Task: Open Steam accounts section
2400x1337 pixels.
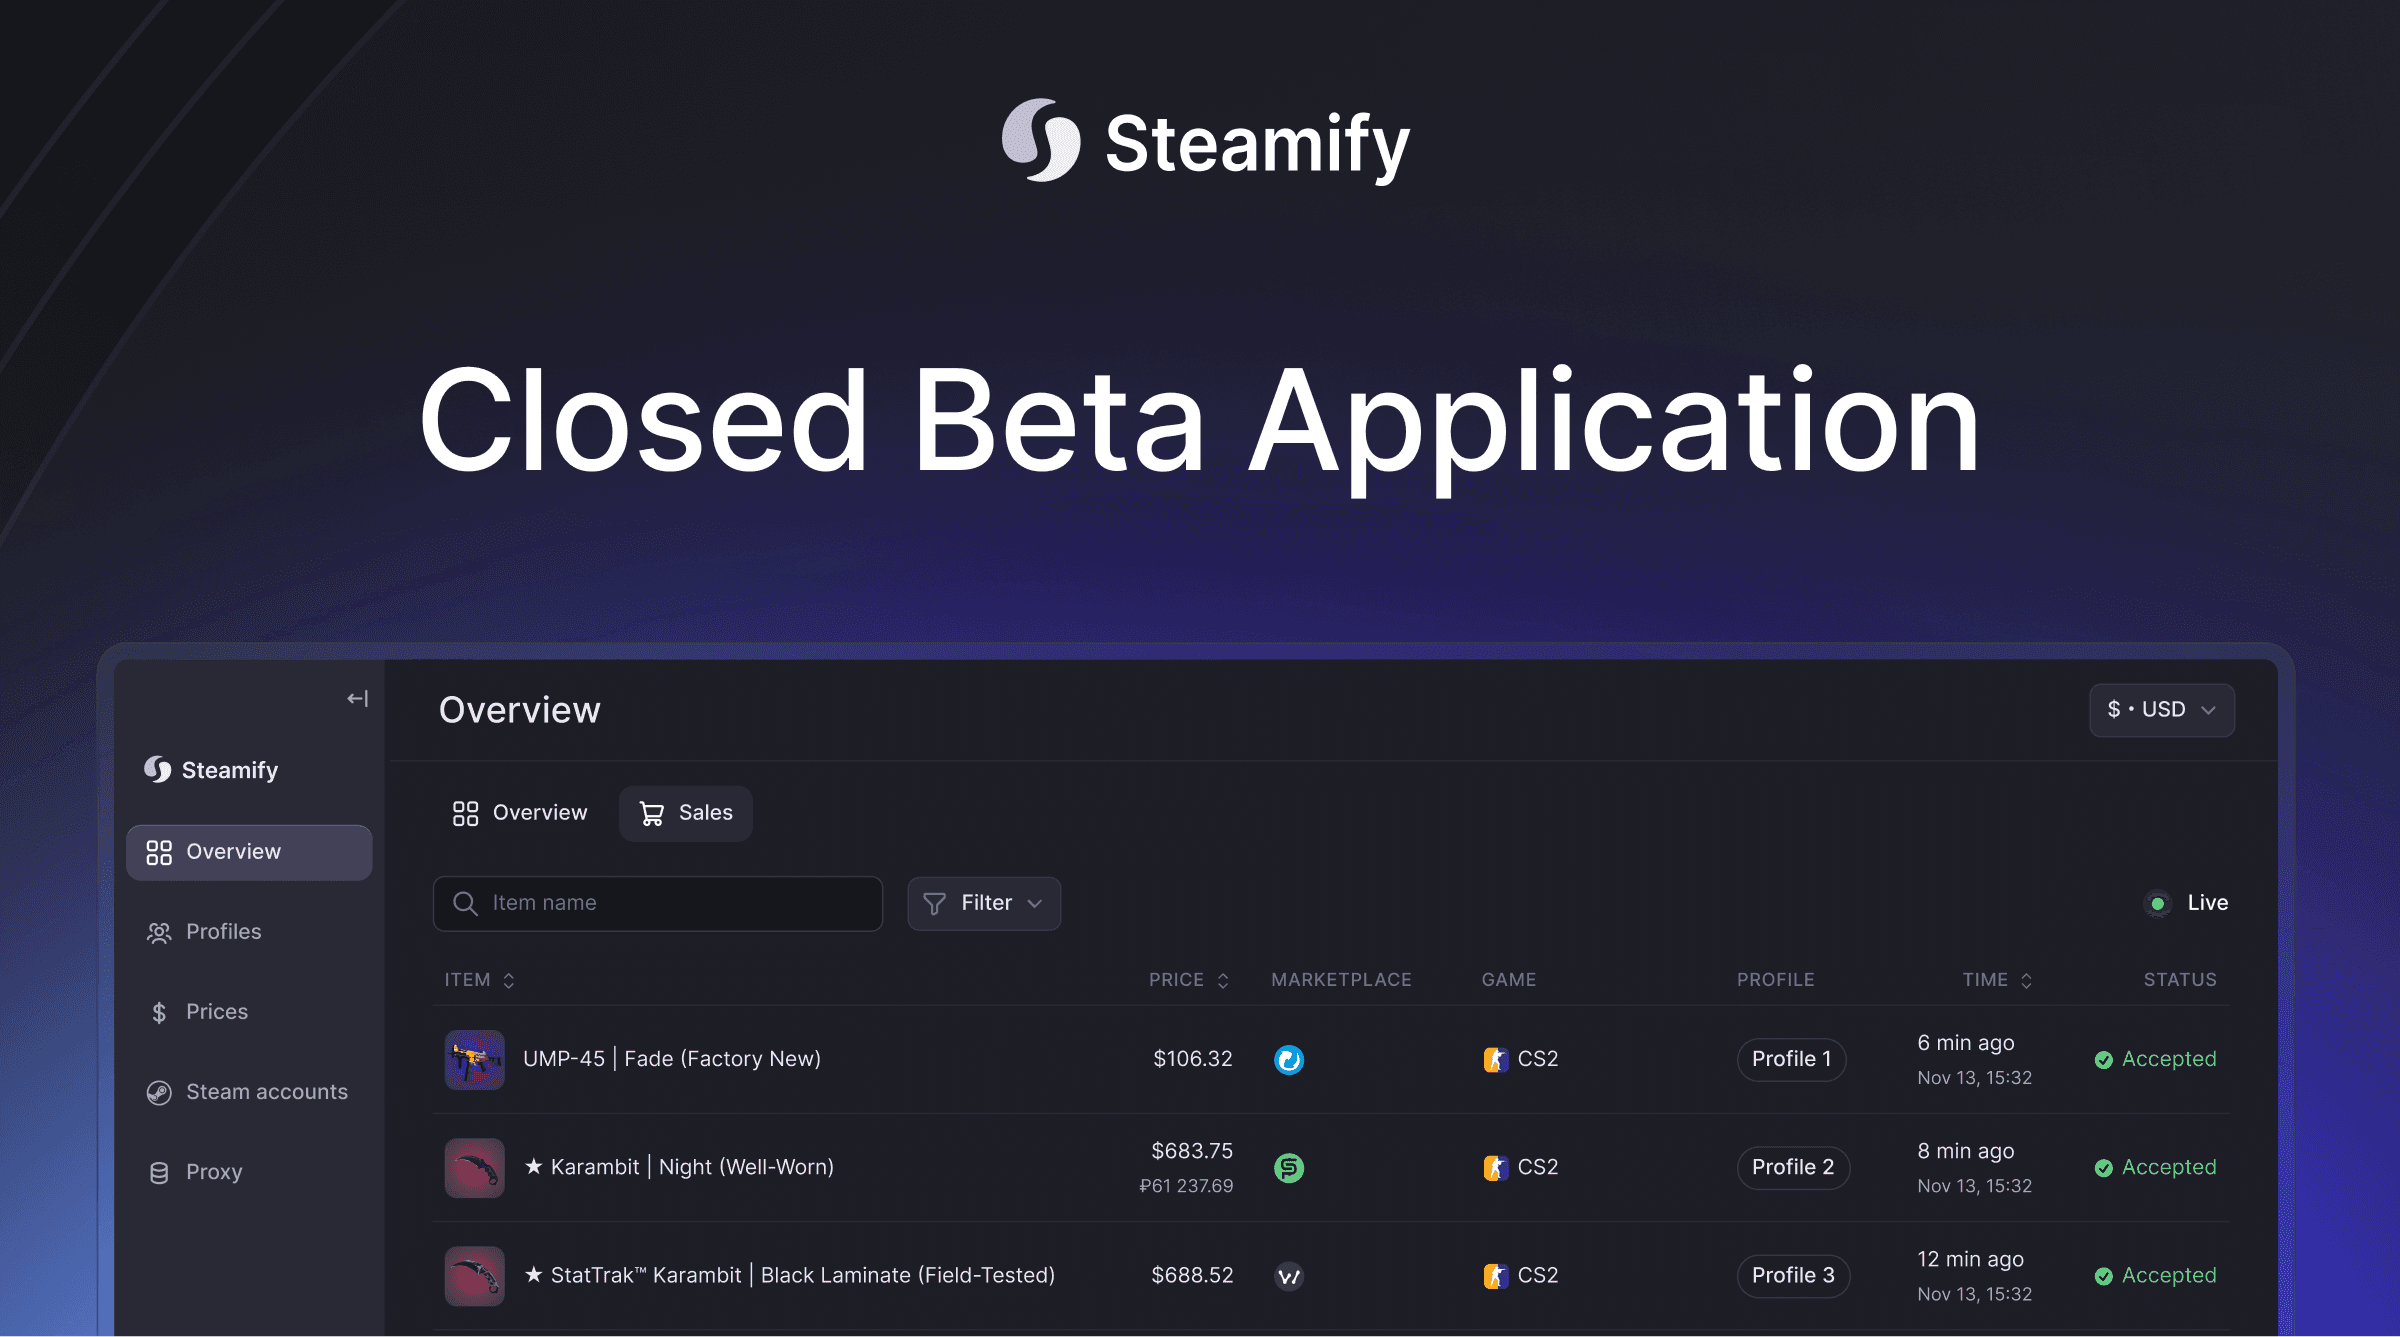Action: pos(265,1091)
